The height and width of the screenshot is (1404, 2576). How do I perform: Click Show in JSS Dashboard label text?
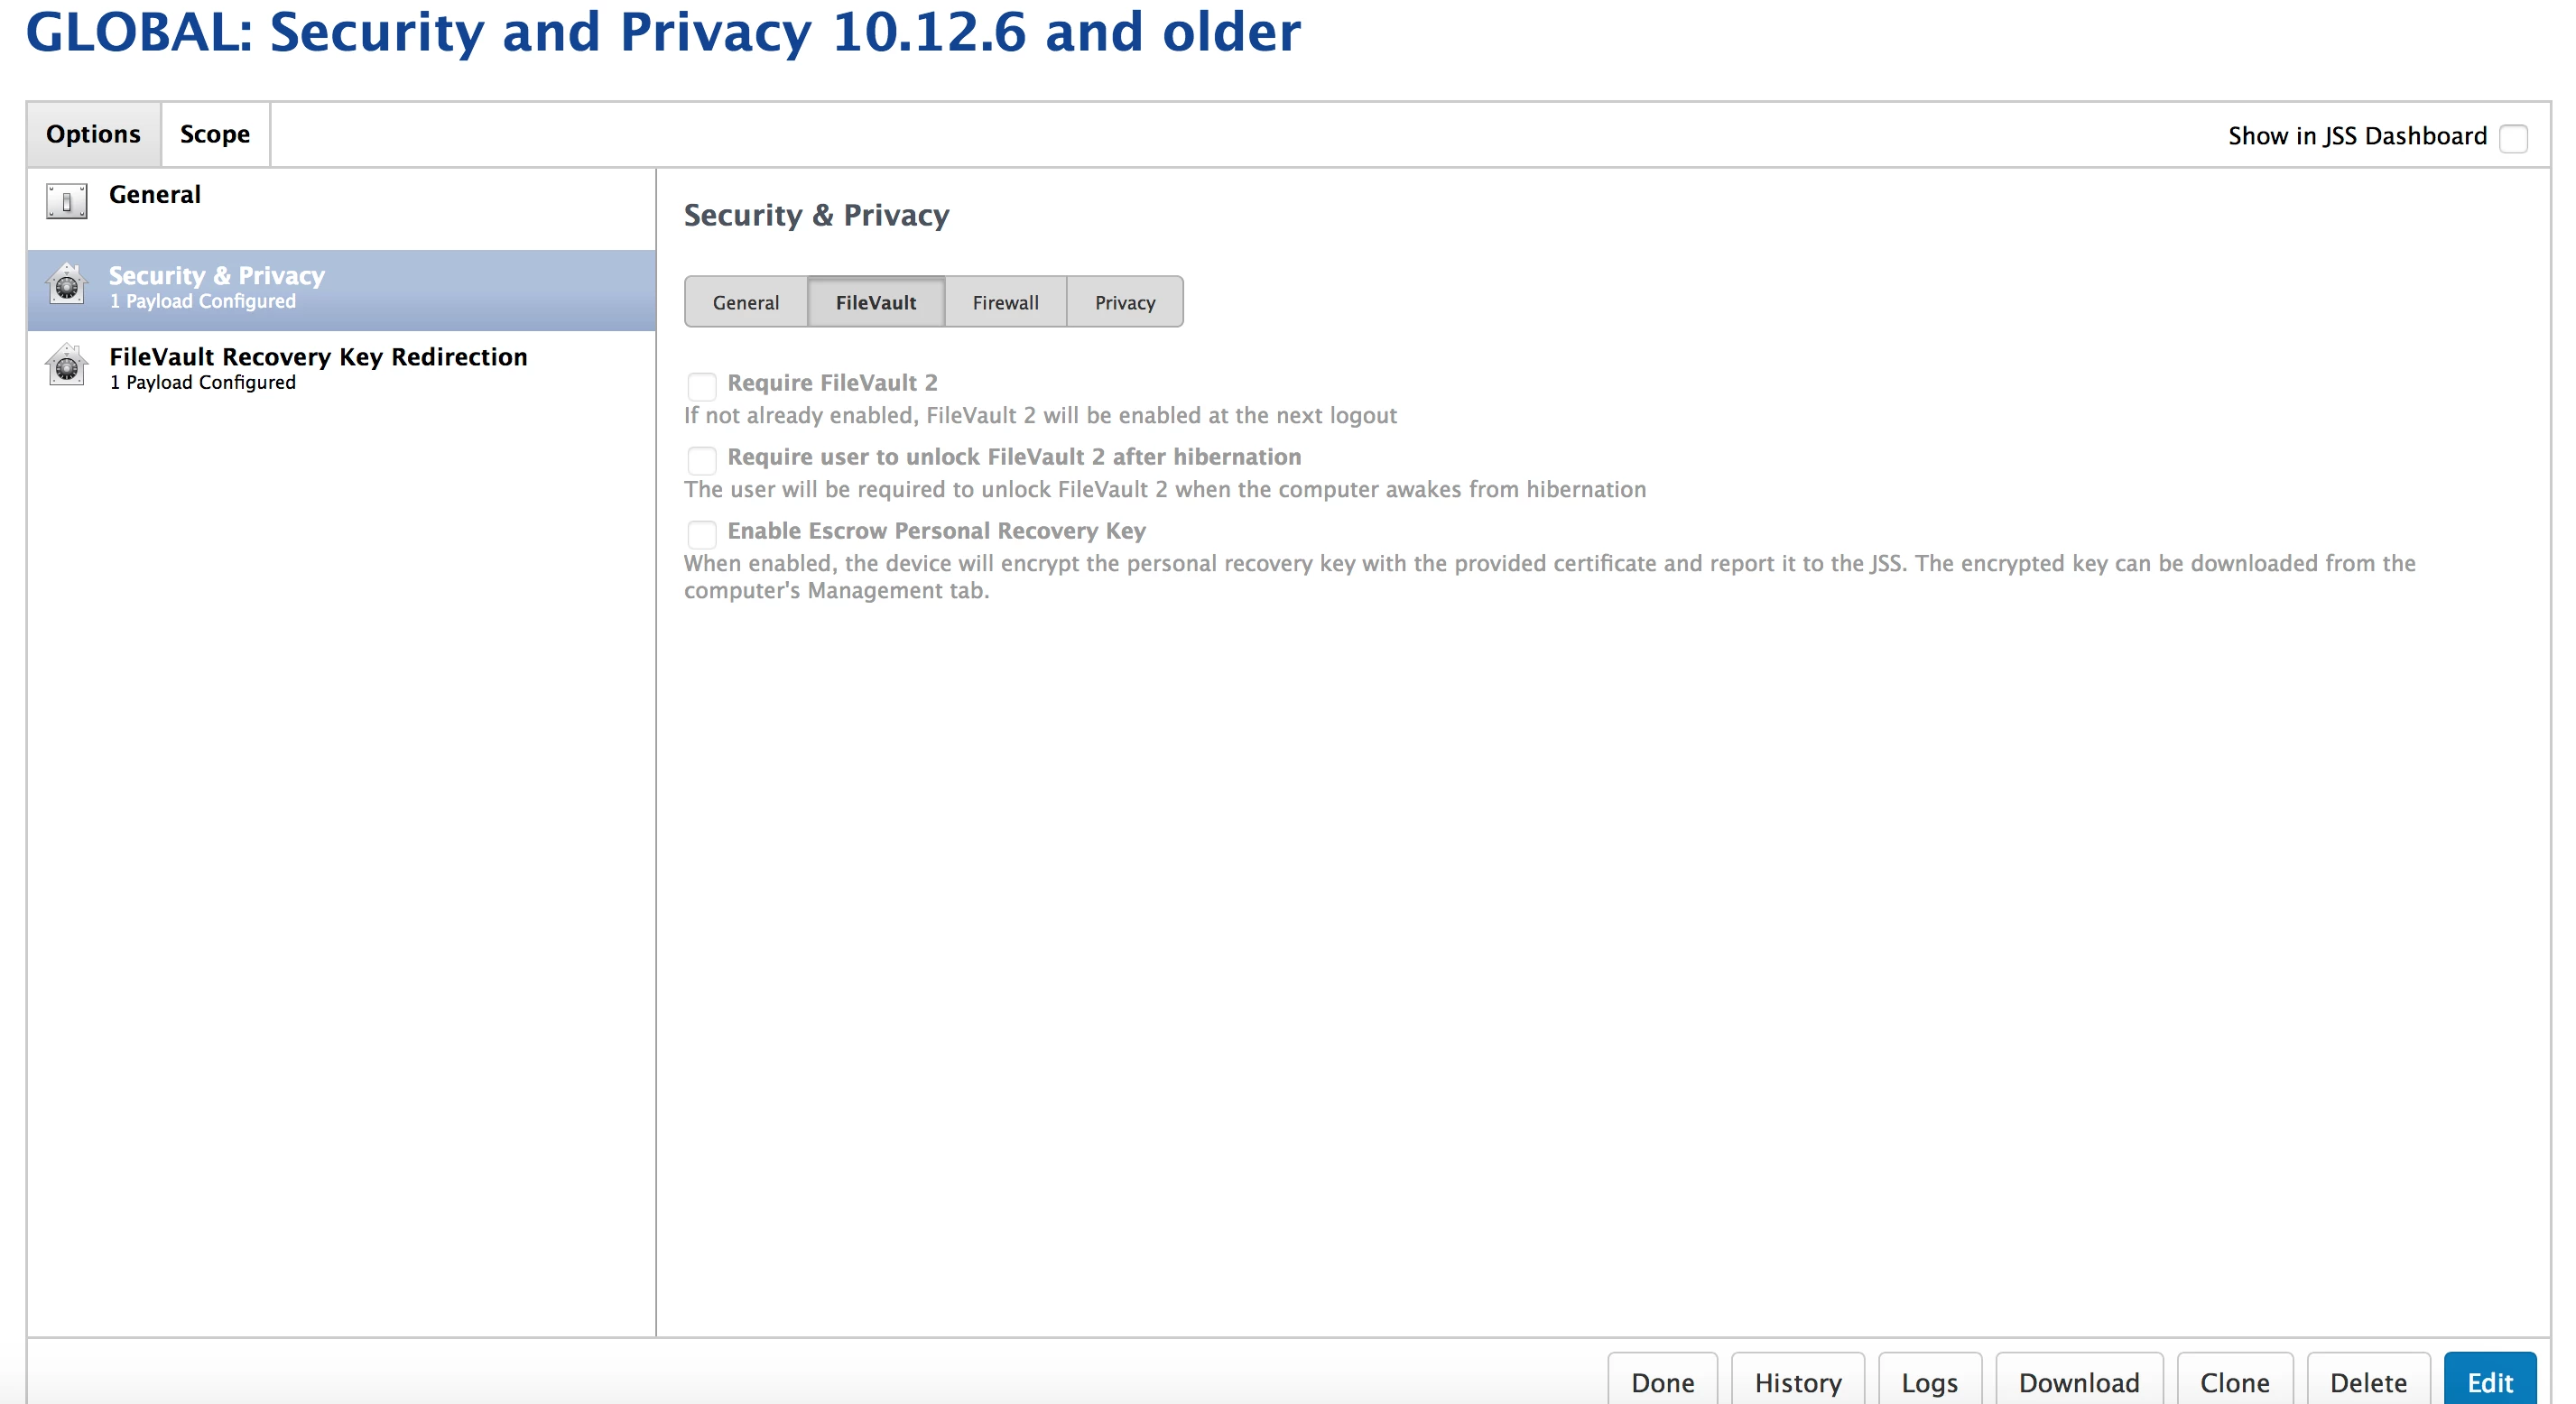coord(2357,136)
